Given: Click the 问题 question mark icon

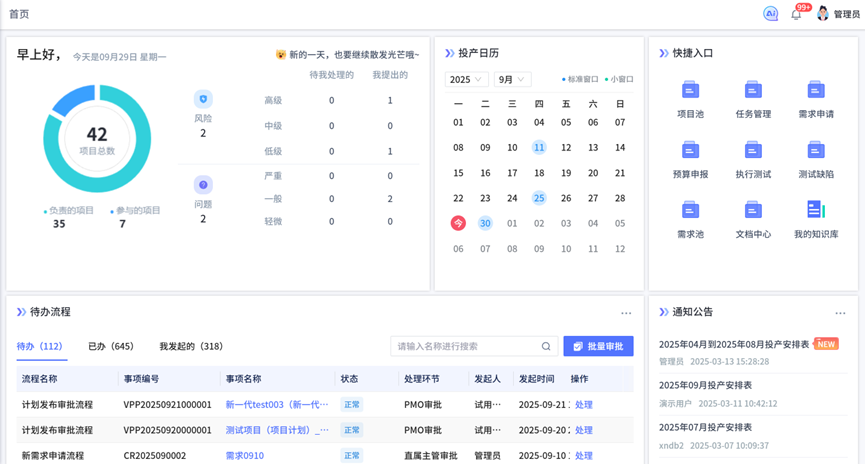Looking at the screenshot, I should [x=203, y=185].
